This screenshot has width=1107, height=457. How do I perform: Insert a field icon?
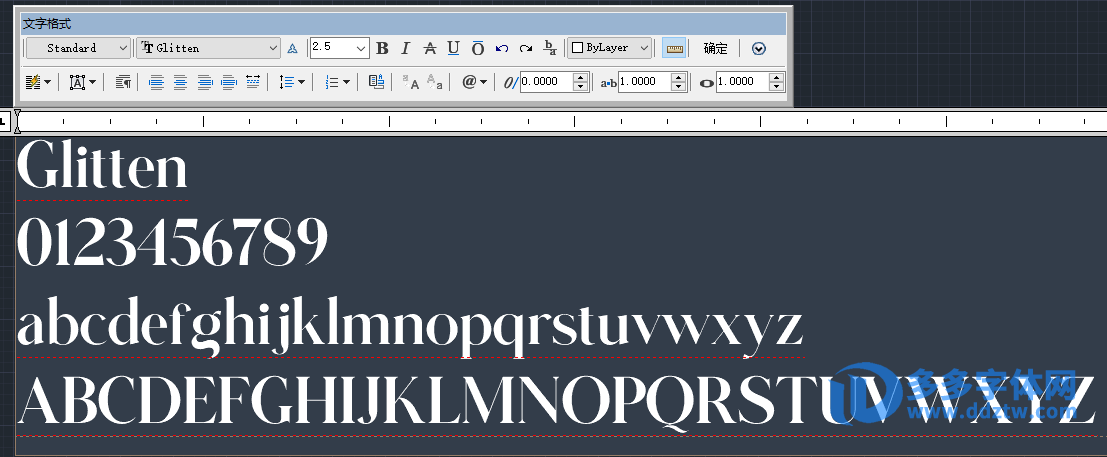(376, 82)
